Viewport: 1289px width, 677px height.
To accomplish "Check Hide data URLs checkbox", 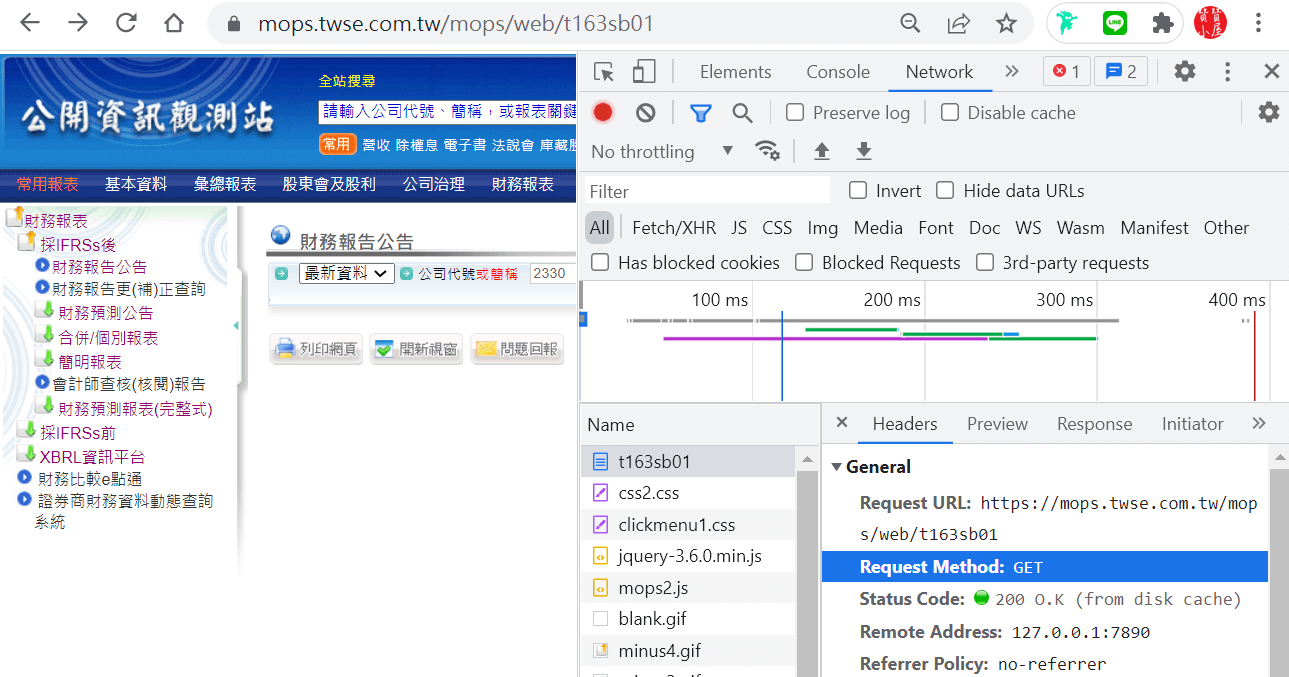I will pyautogui.click(x=945, y=190).
